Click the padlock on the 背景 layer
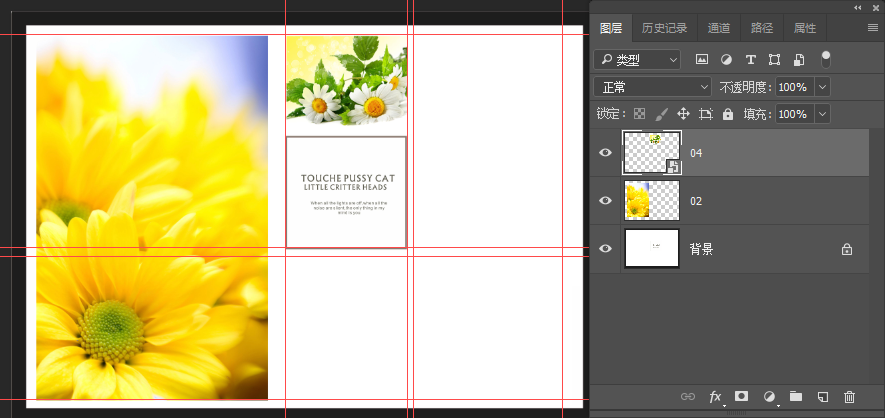This screenshot has width=885, height=418. (847, 249)
